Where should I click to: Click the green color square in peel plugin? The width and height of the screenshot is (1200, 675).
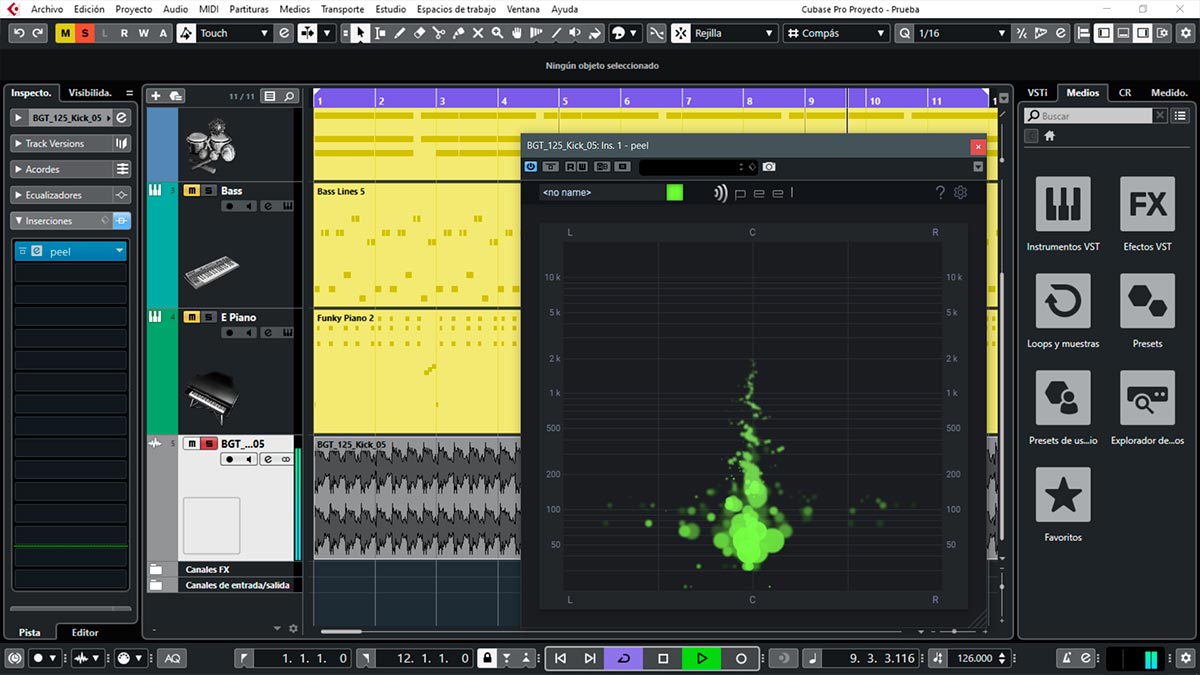[x=675, y=192]
